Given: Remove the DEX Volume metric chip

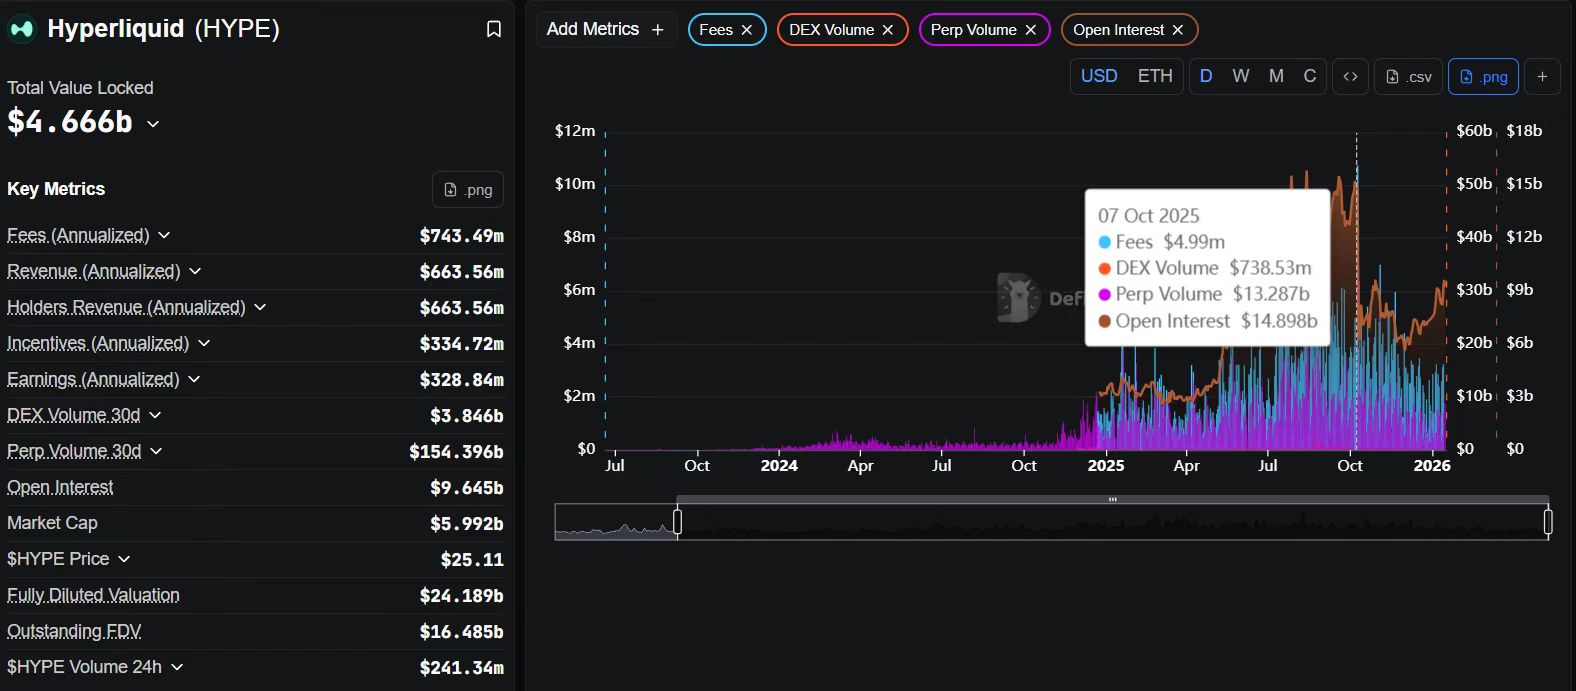Looking at the screenshot, I should tap(888, 30).
